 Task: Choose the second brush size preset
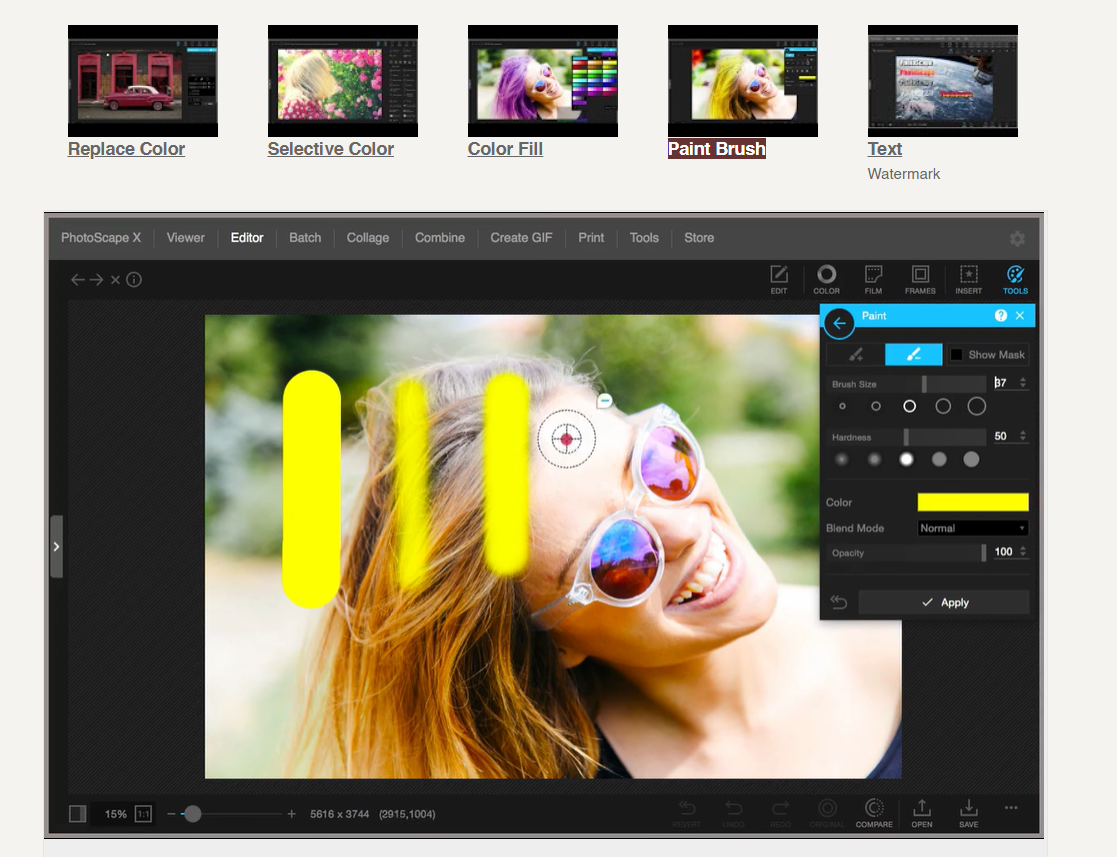point(876,406)
